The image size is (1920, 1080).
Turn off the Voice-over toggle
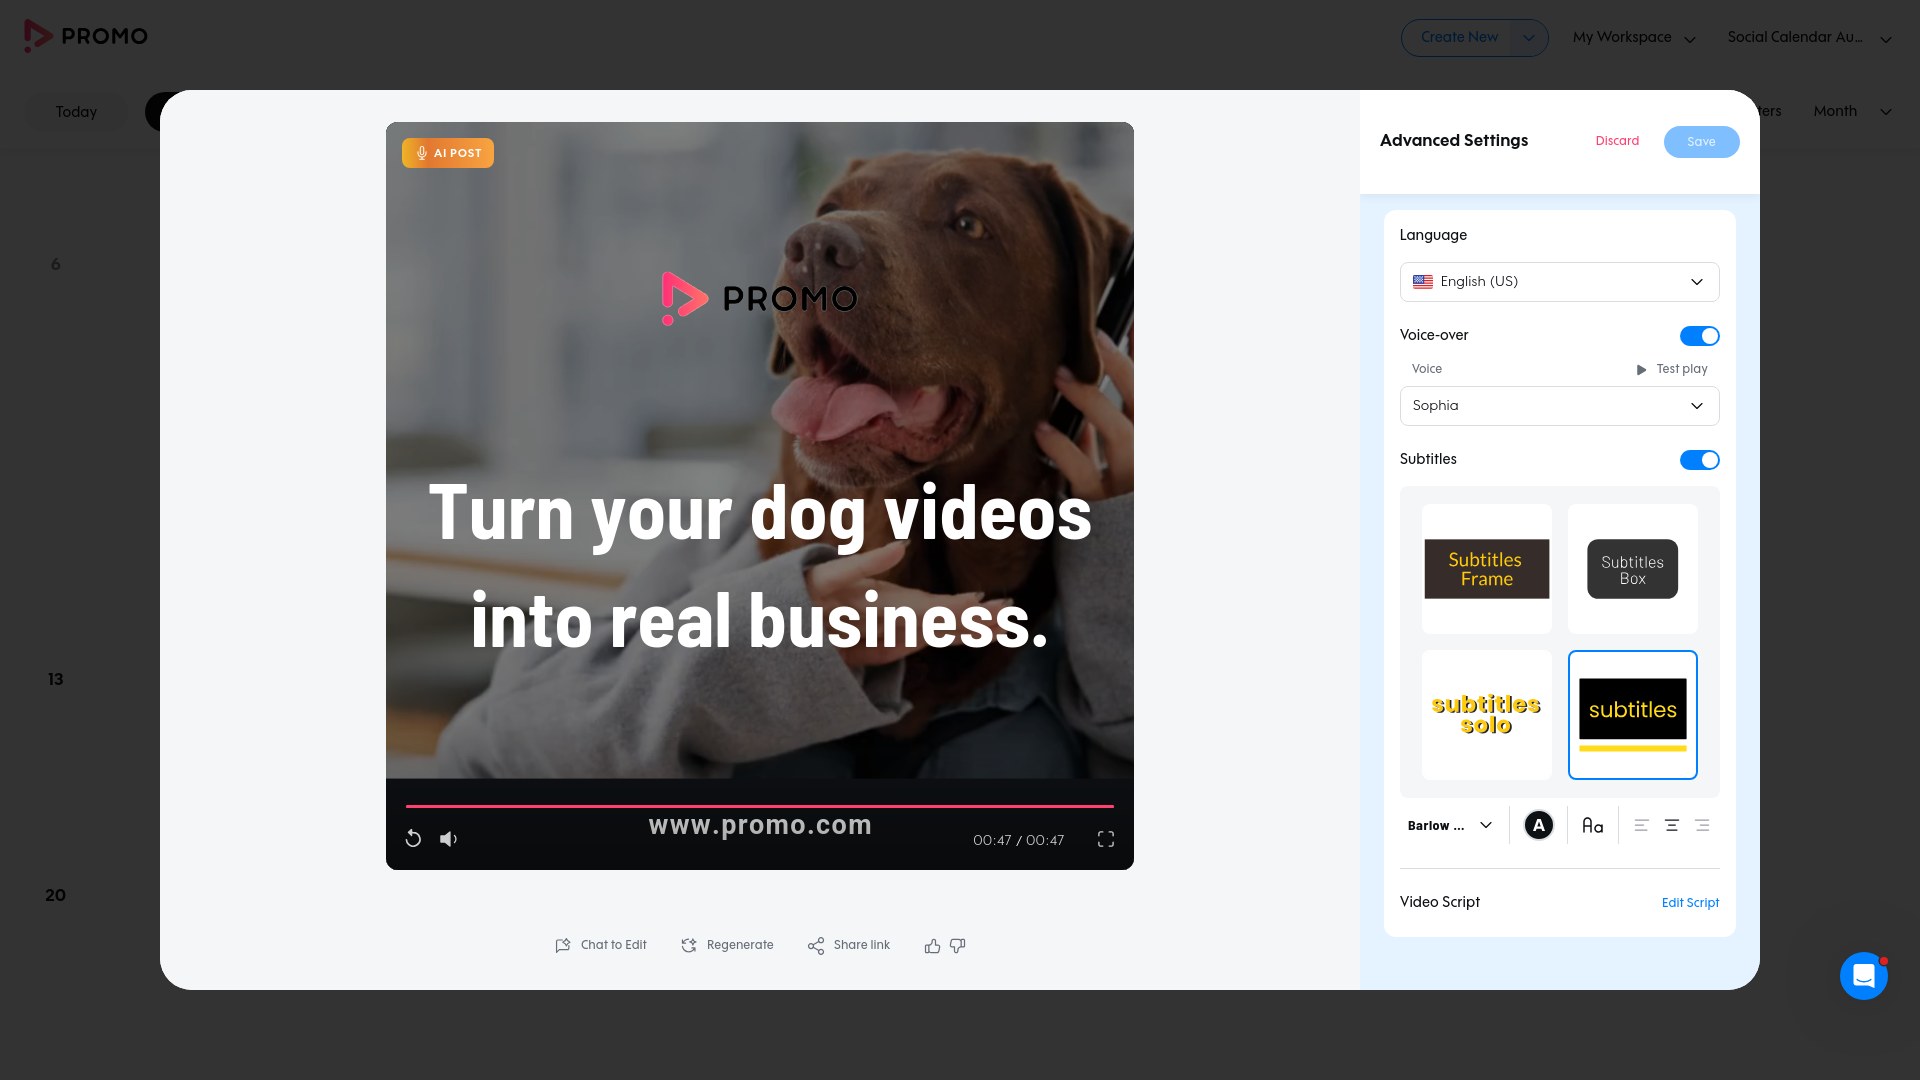click(1699, 336)
